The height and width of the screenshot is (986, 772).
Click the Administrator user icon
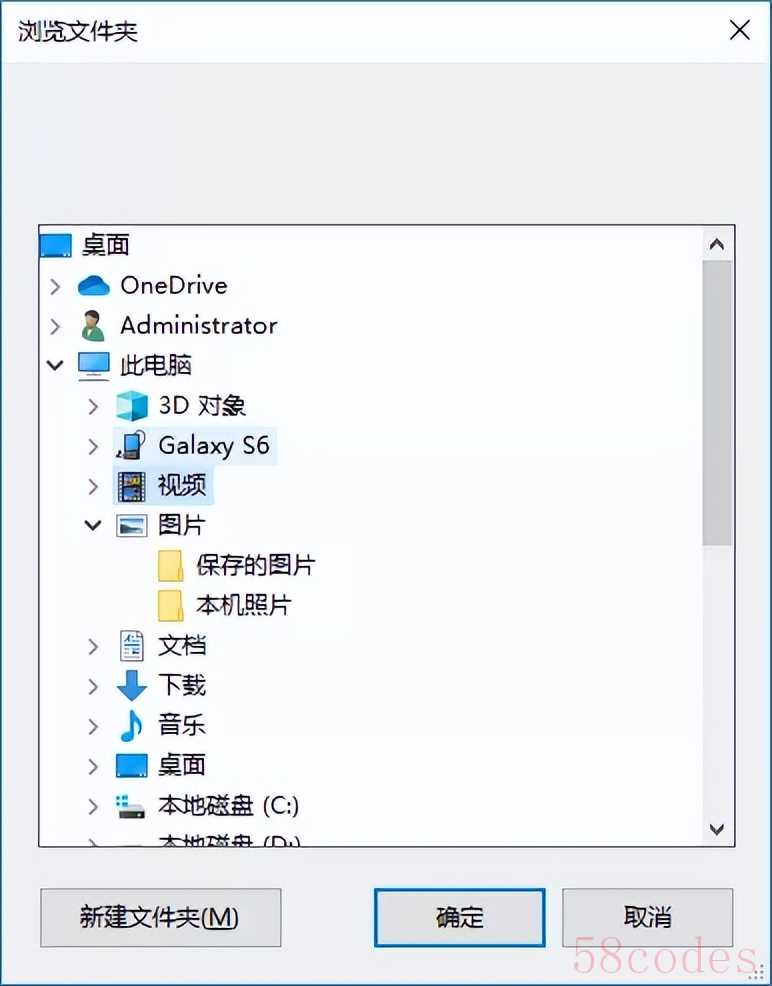(x=93, y=326)
